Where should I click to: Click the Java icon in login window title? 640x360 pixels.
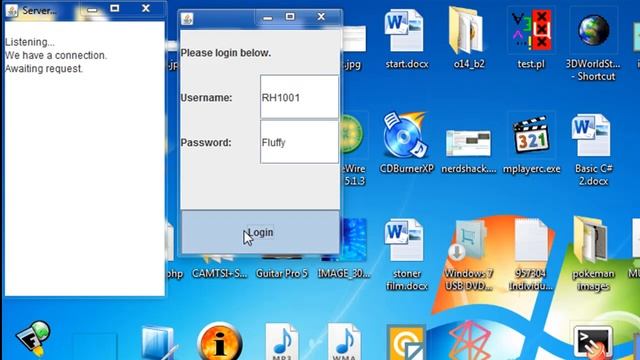pos(187,19)
